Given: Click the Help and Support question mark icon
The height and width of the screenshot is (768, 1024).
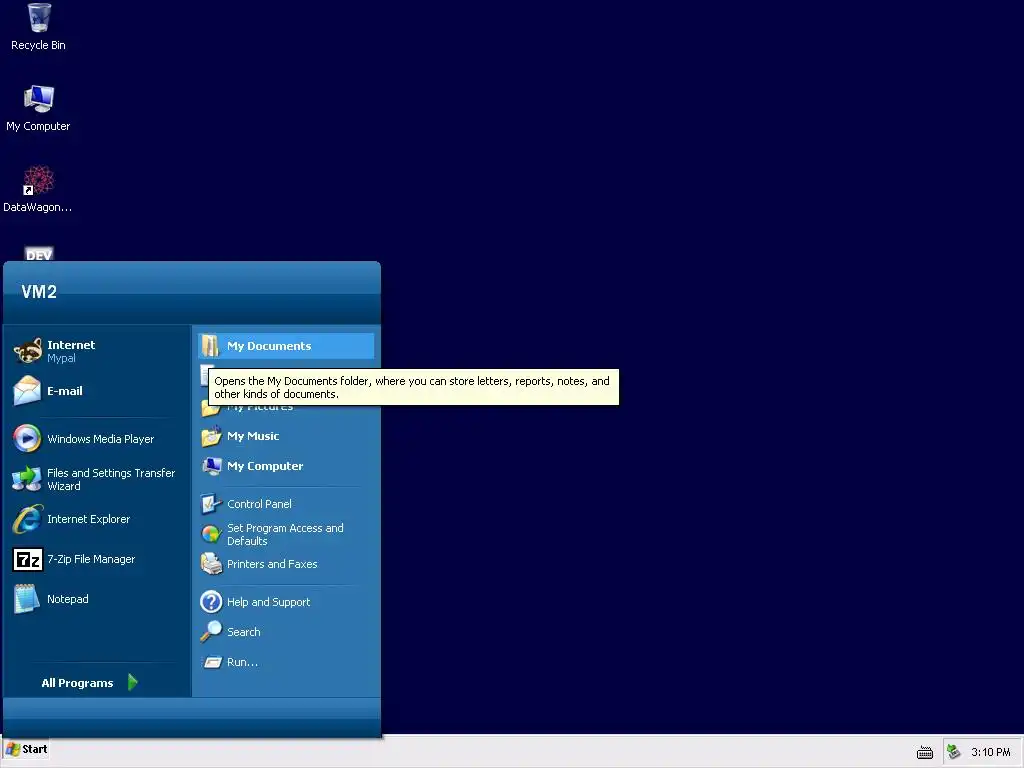Looking at the screenshot, I should pos(211,602).
